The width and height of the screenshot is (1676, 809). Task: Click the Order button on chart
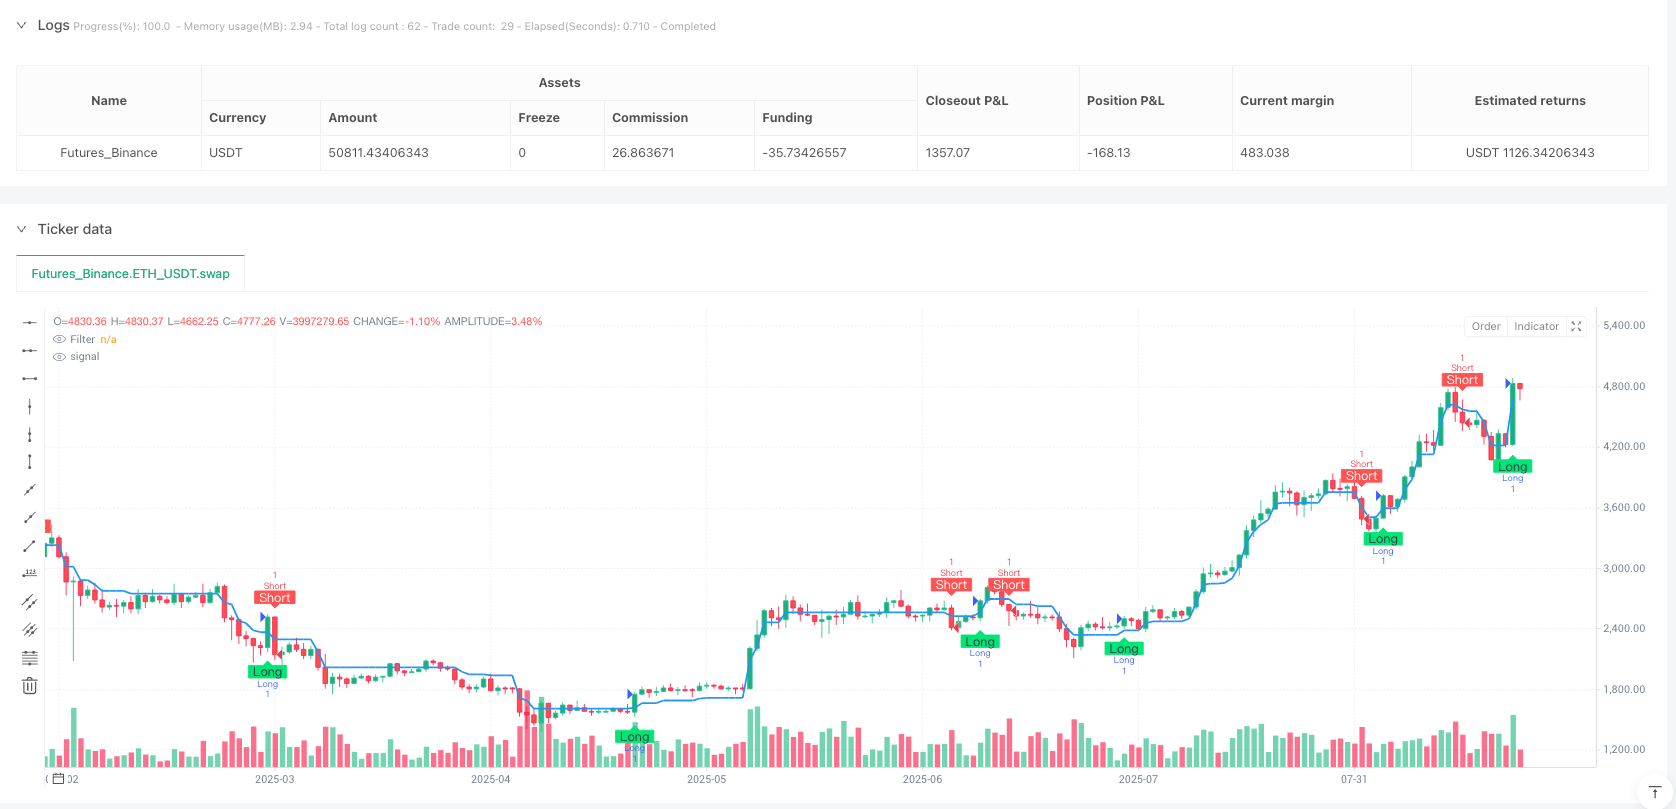point(1485,327)
